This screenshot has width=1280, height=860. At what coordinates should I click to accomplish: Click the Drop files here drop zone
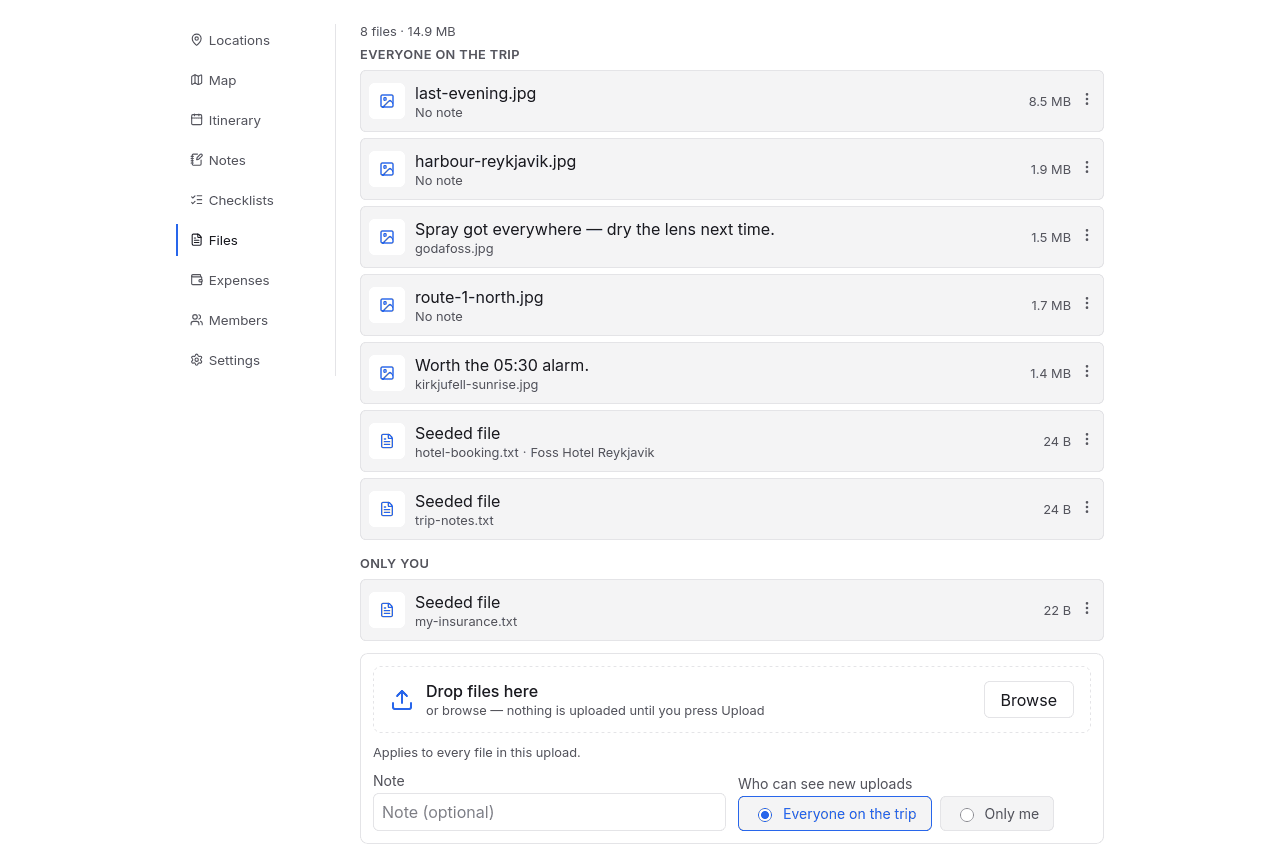(732, 700)
